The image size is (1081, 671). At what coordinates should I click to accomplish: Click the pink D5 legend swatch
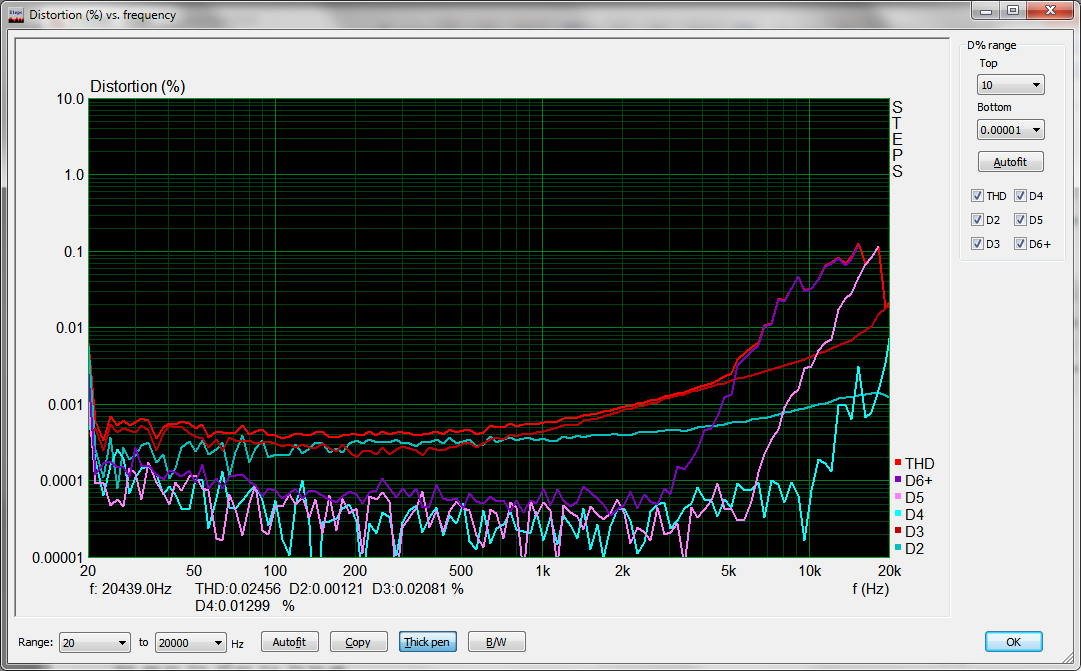[x=898, y=497]
